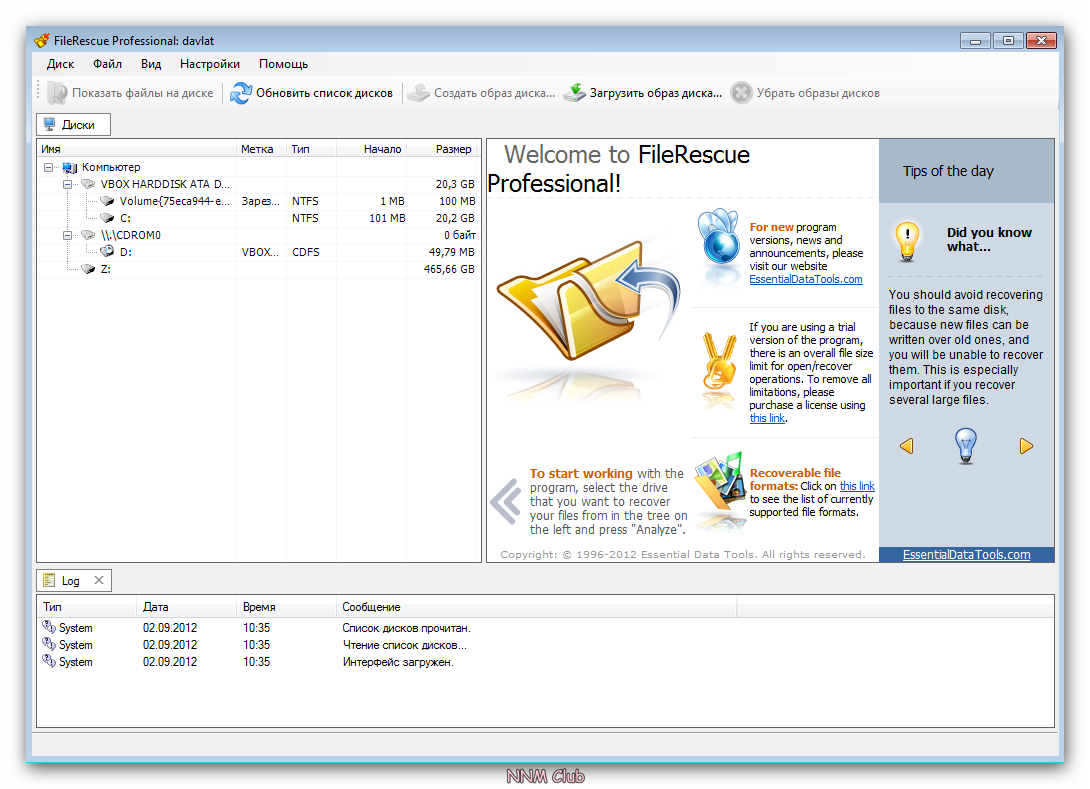Viewport: 1090px width, 789px height.
Task: Follow 'this link' for supported file formats
Action: tap(857, 486)
